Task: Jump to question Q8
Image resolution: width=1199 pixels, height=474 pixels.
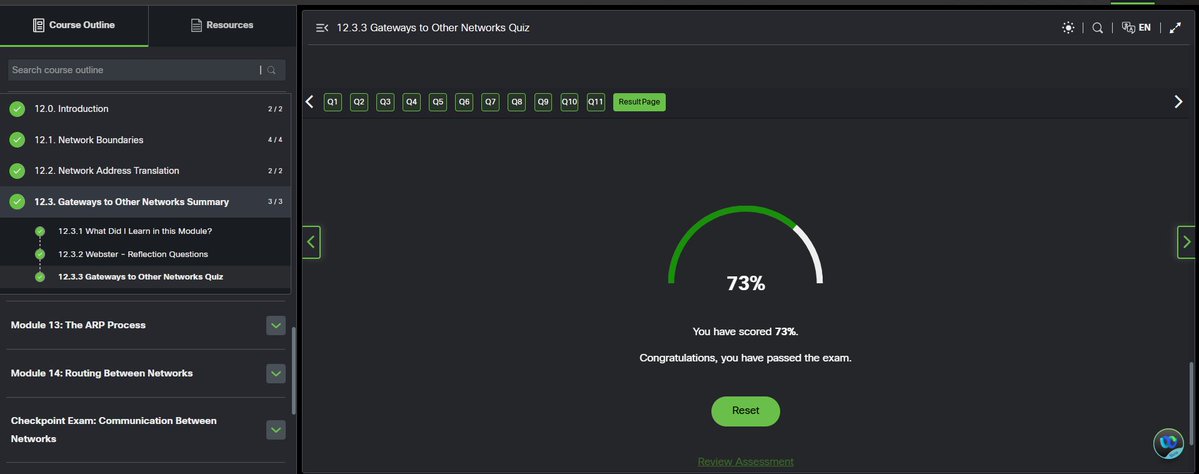Action: coord(517,102)
